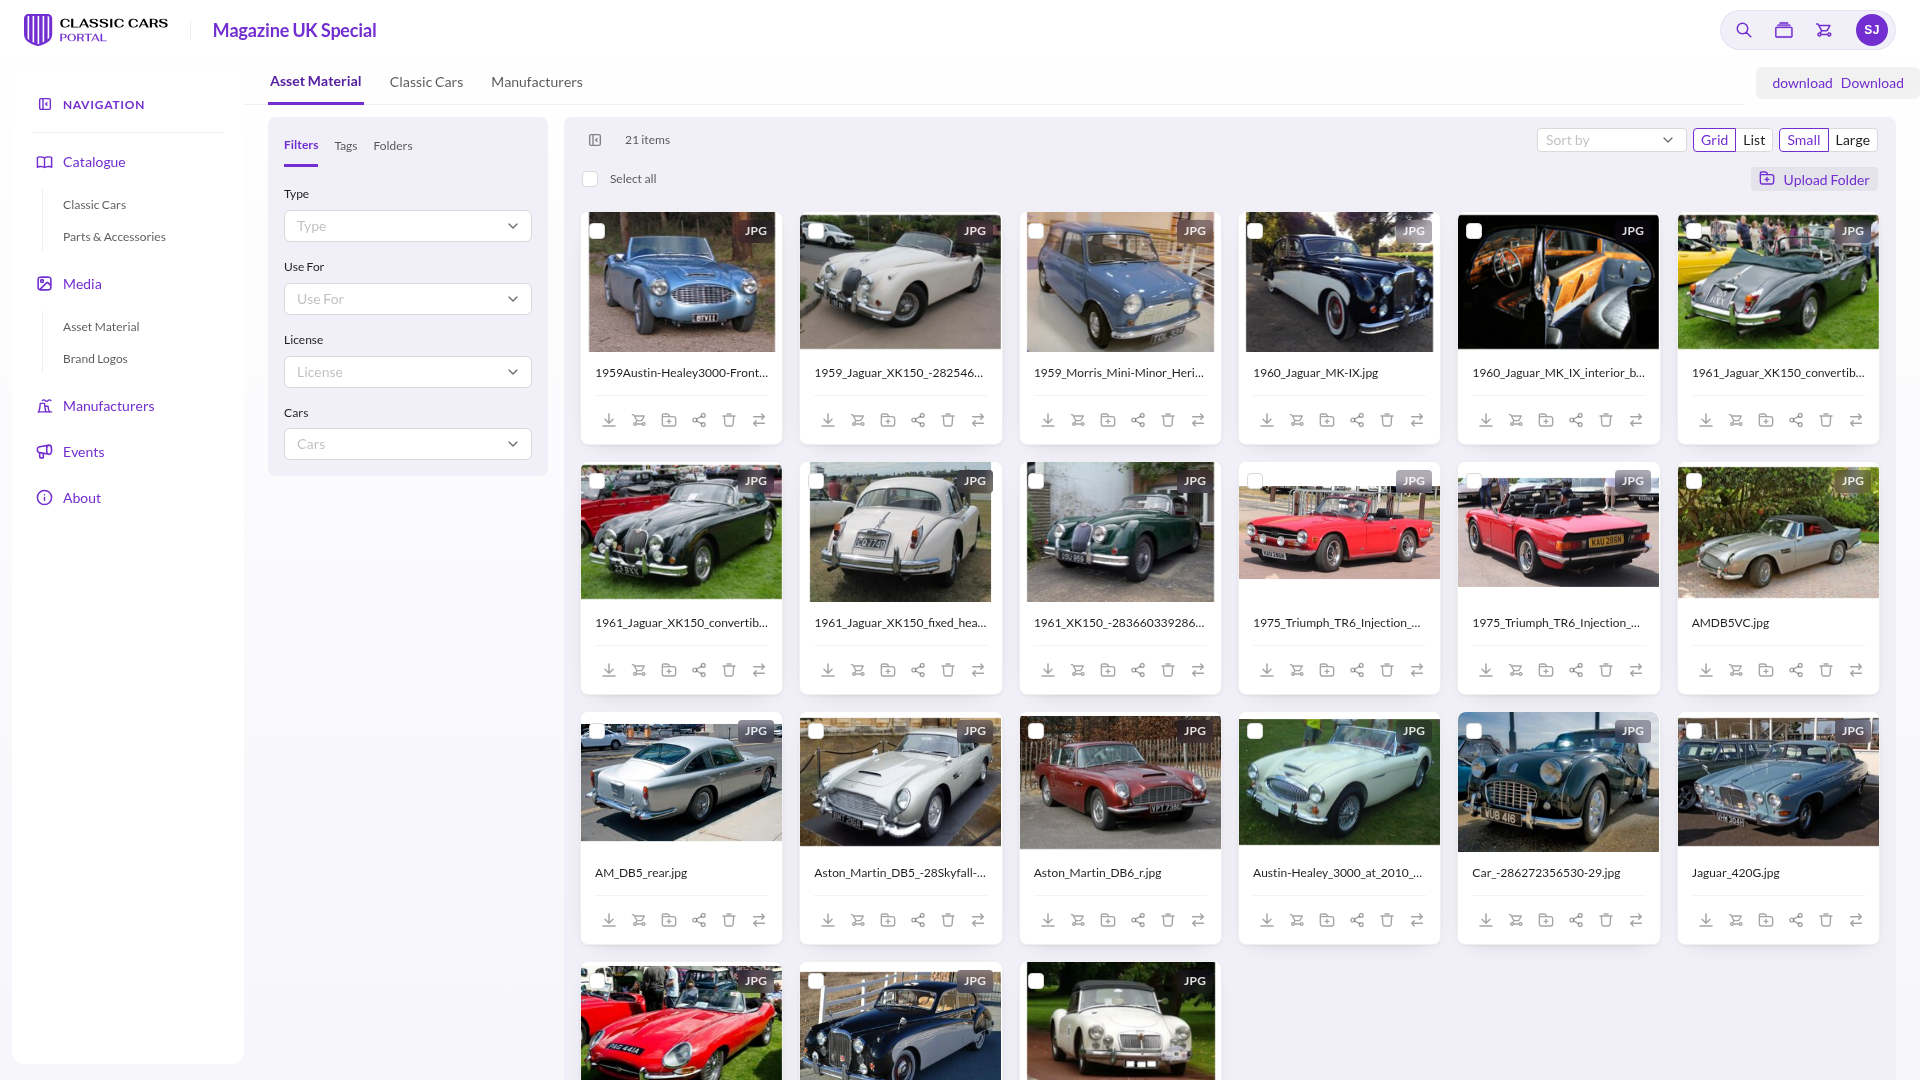Open the License filter dropdown

(408, 372)
